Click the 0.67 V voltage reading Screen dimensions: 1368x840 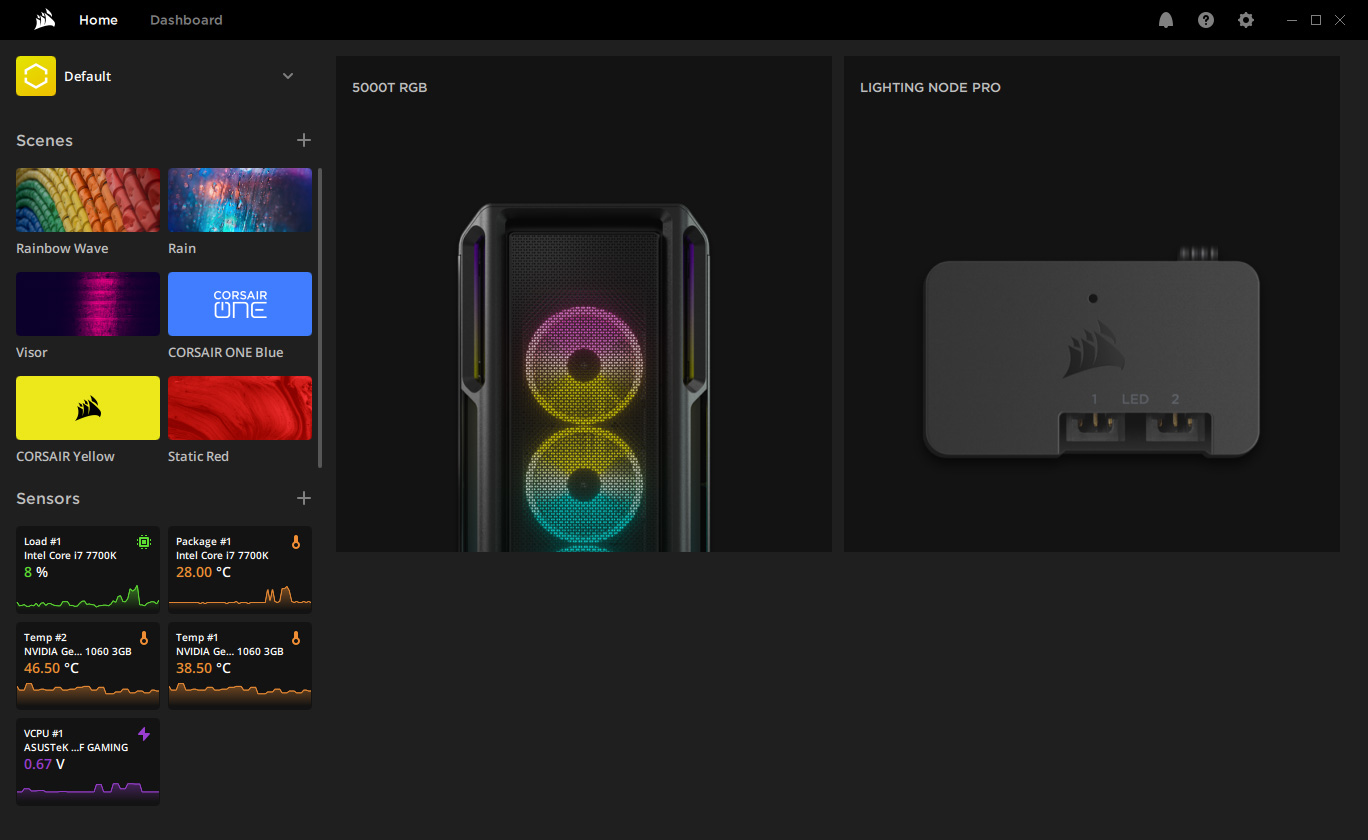45,765
